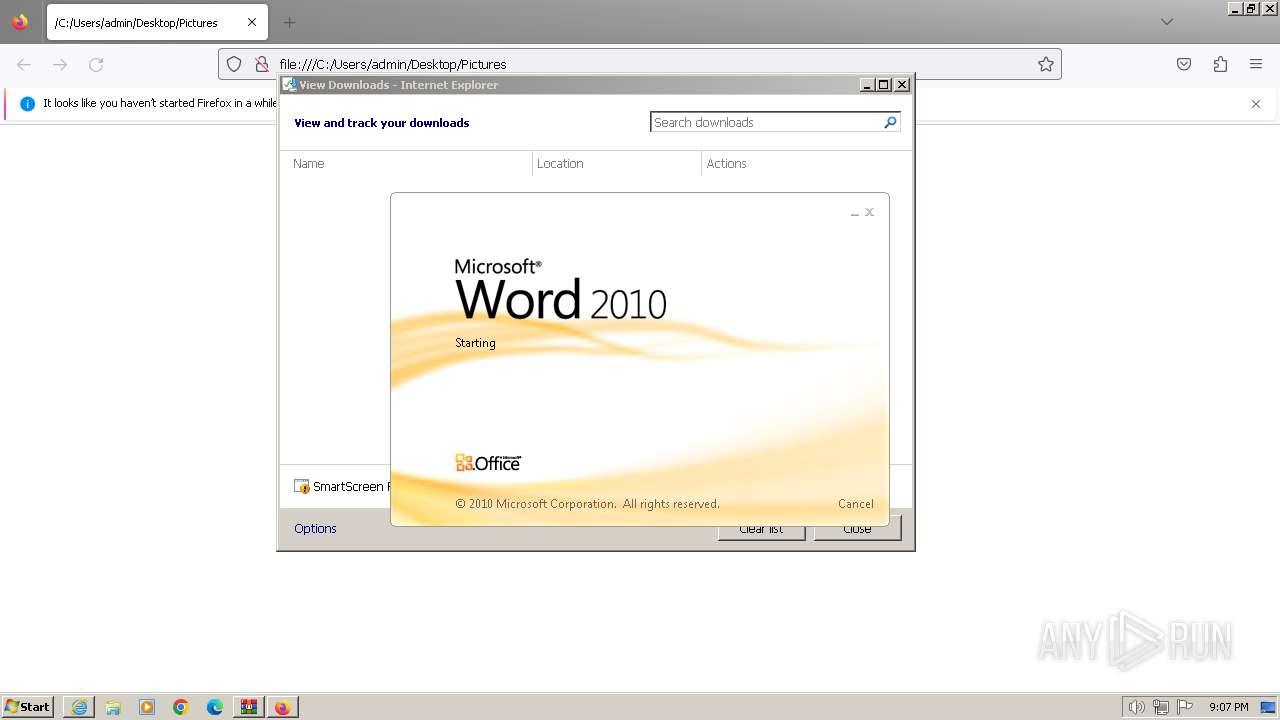The image size is (1280, 720).
Task: Open a new Firefox tab
Action: (x=289, y=22)
